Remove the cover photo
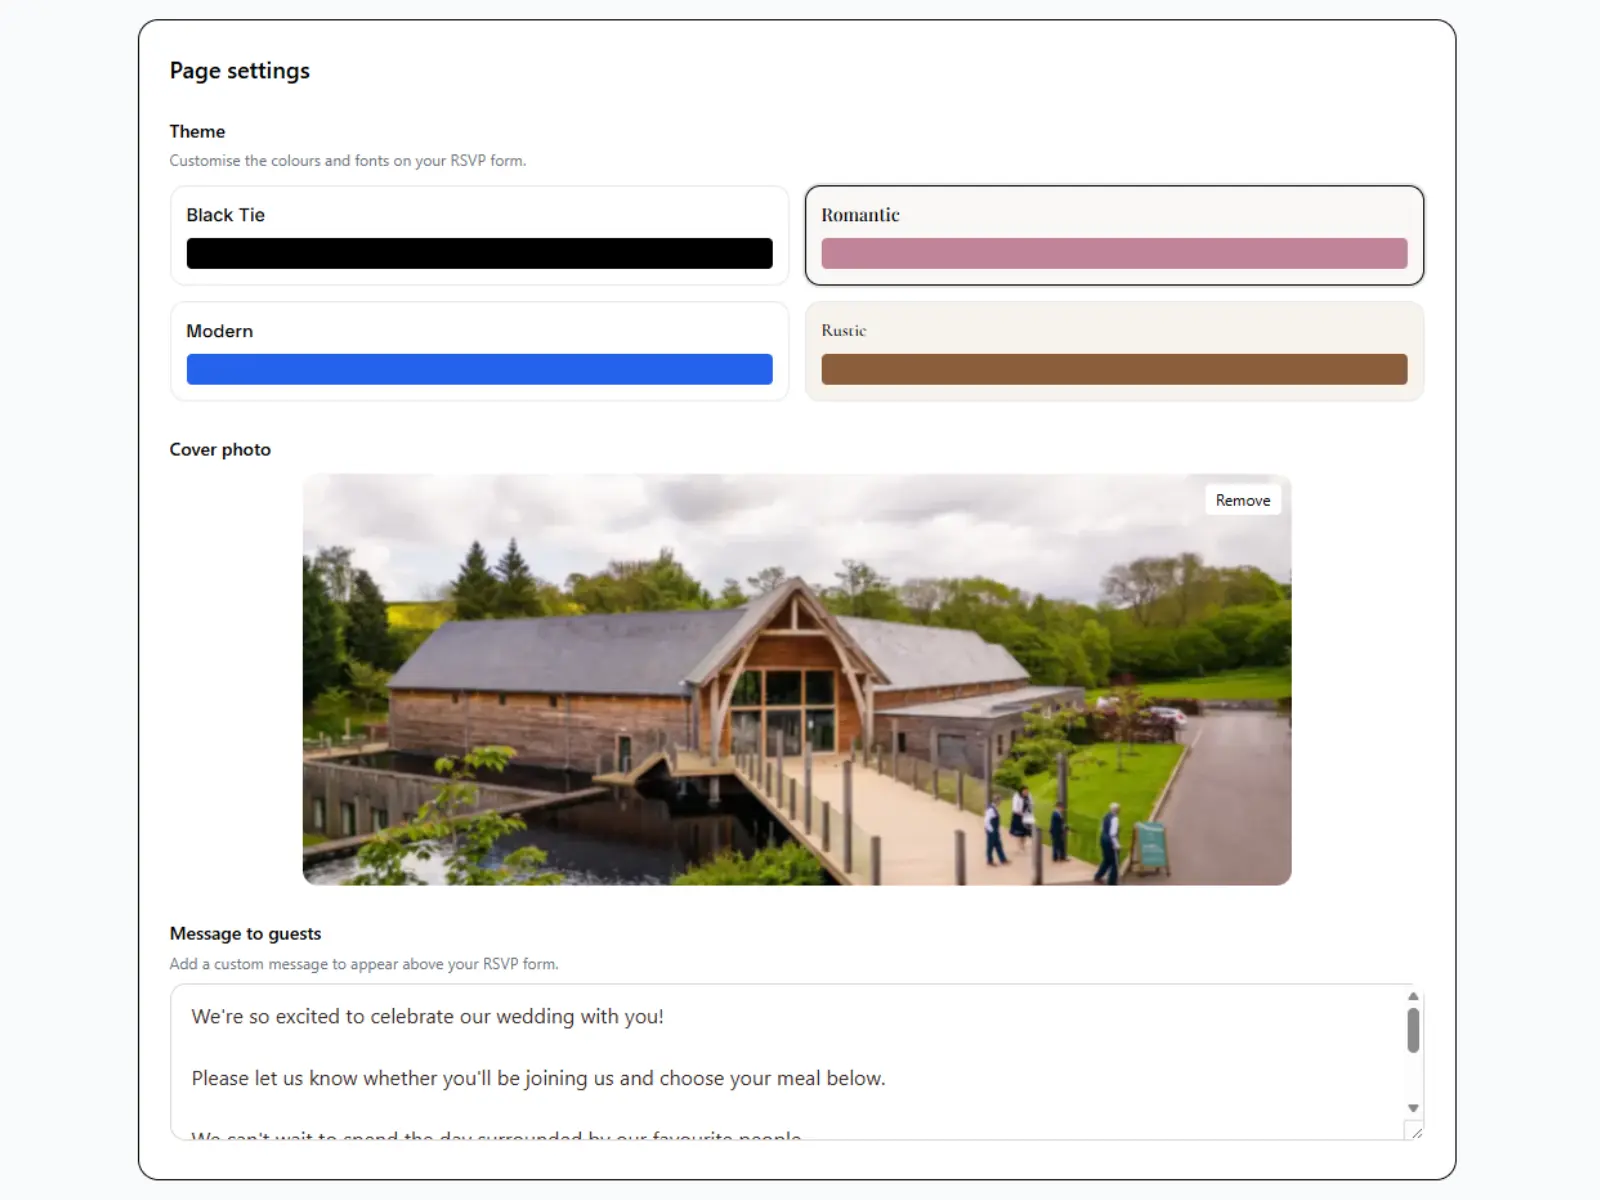 click(1243, 500)
